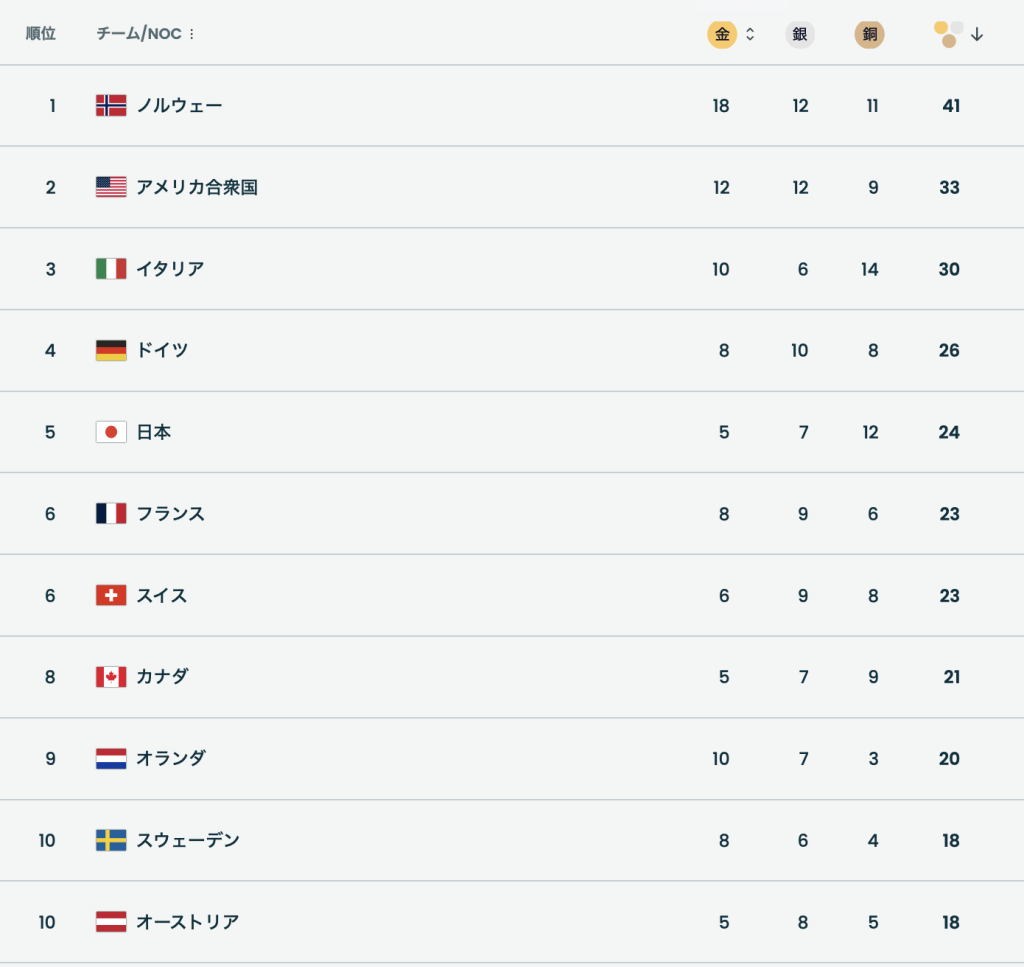Click the Norway flag icon
The height and width of the screenshot is (967, 1024).
tap(111, 106)
